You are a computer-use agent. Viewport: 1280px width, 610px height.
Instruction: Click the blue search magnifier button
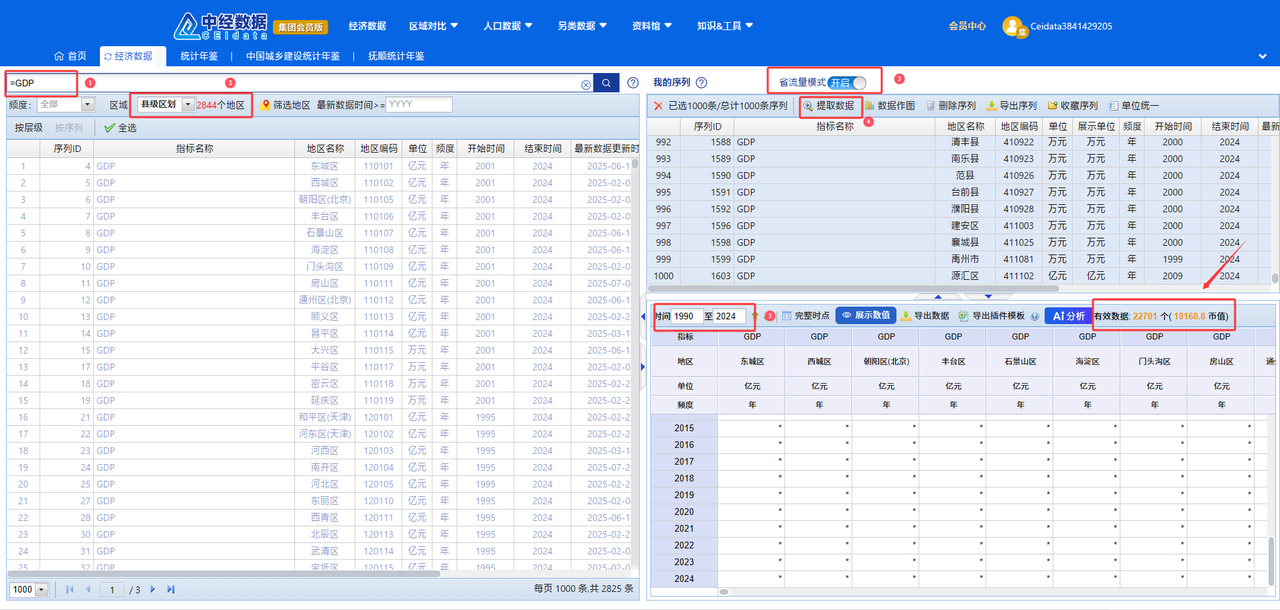click(606, 83)
